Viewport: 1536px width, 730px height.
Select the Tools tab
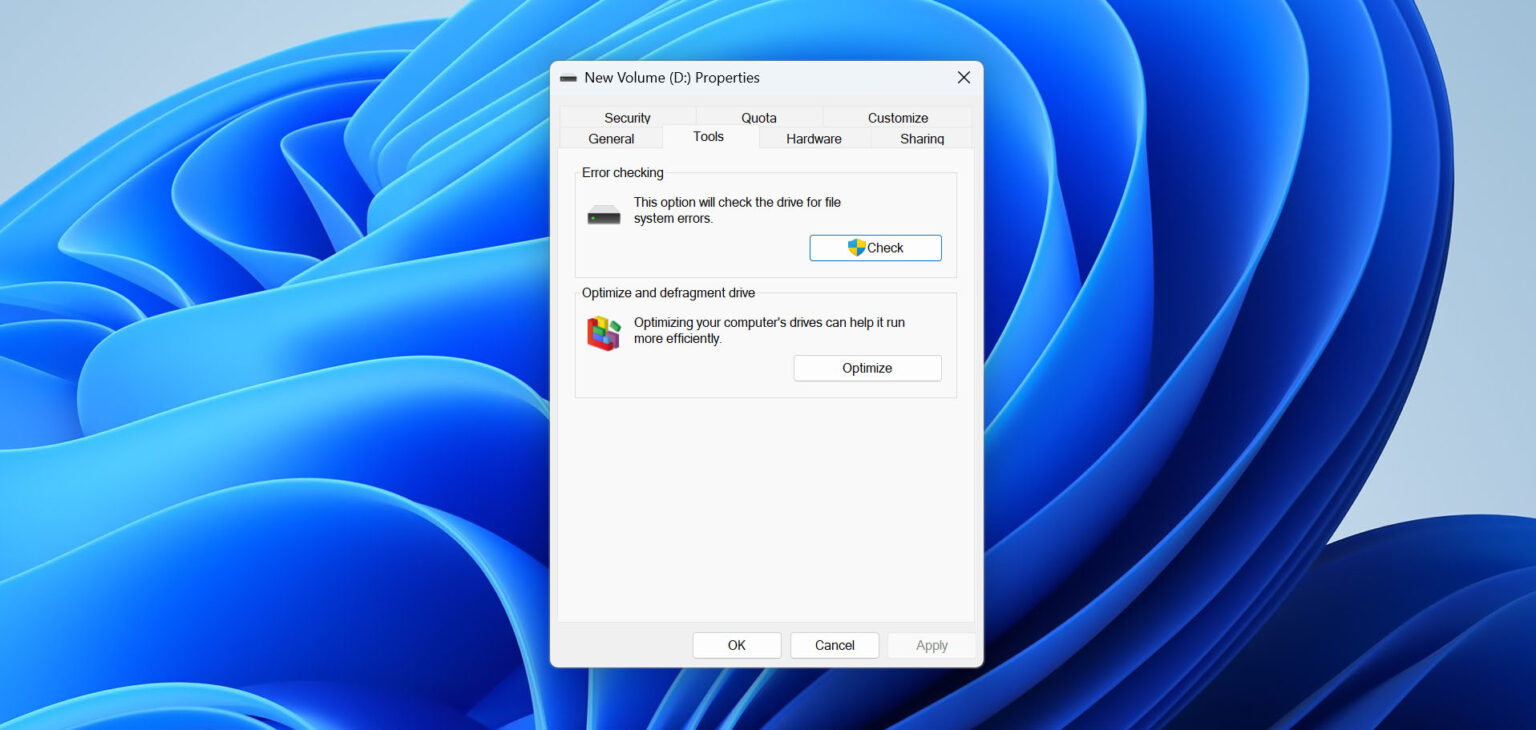pyautogui.click(x=709, y=137)
